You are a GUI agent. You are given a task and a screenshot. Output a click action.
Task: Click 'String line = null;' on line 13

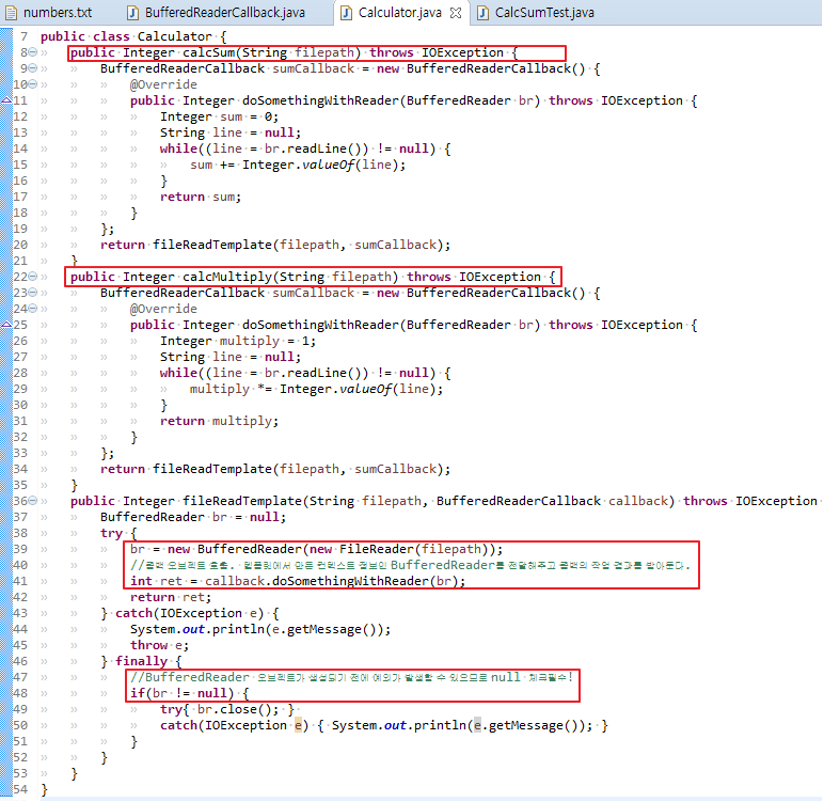[x=231, y=133]
